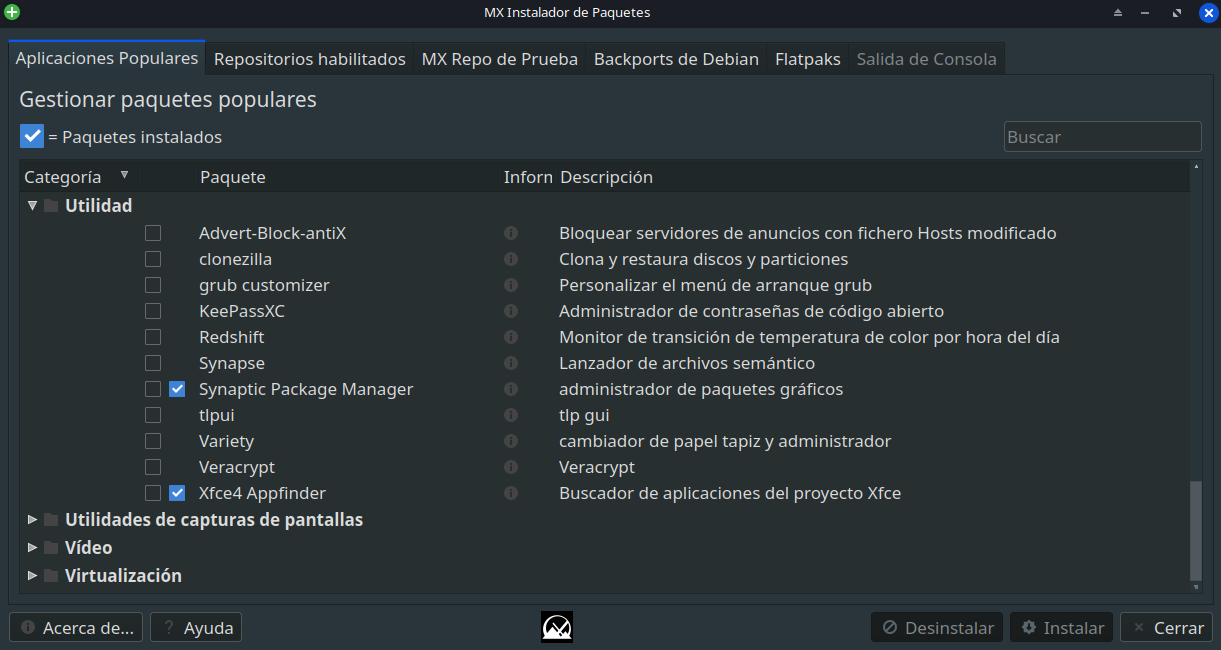
Task: Open info for Advert-Block-antiX
Action: pyautogui.click(x=510, y=233)
